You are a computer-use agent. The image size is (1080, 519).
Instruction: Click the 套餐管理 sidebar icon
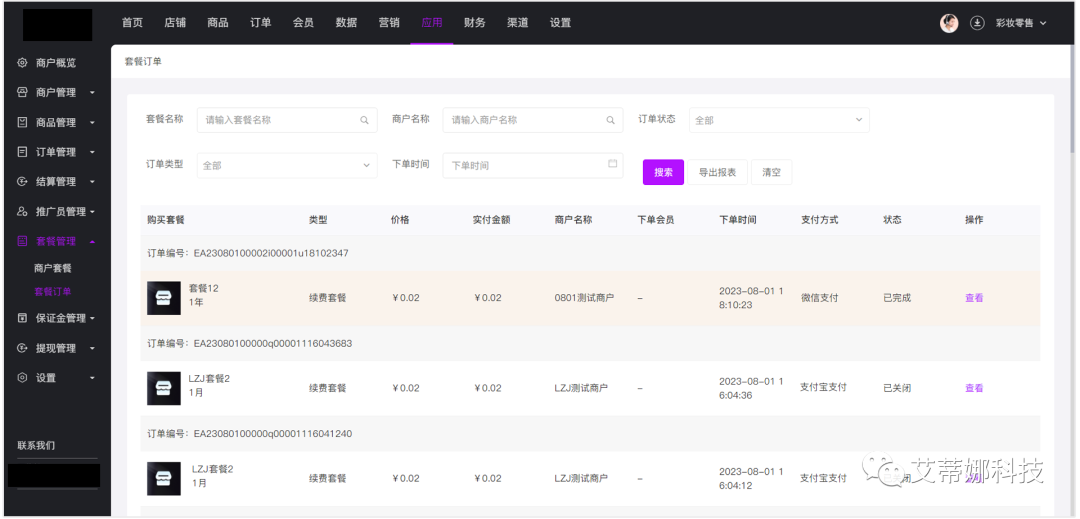(22, 241)
